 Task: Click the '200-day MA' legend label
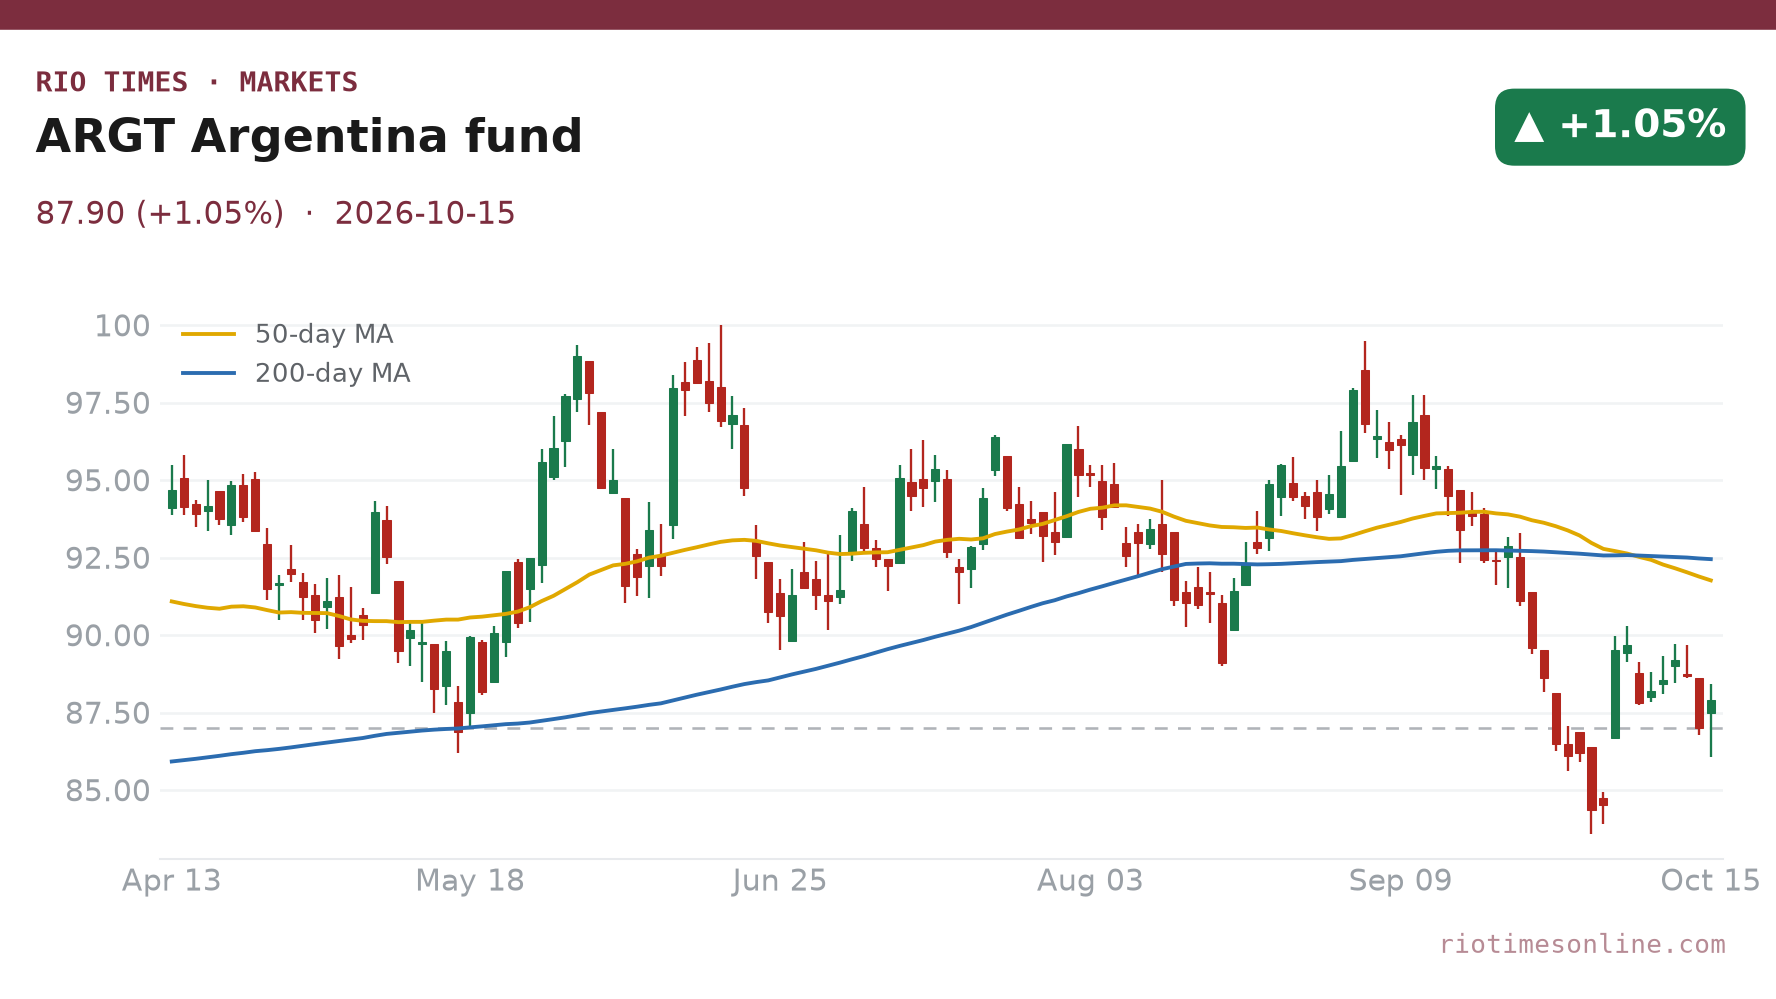(x=333, y=373)
